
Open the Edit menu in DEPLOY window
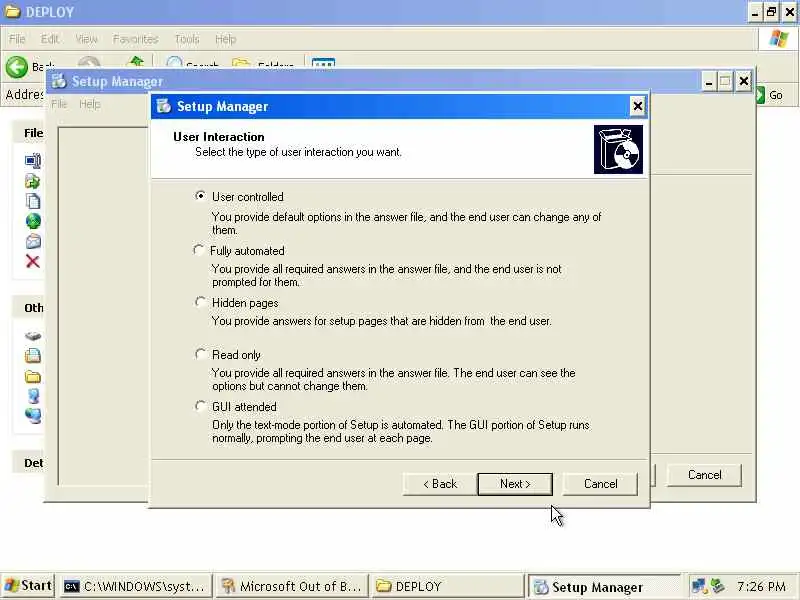(x=49, y=39)
